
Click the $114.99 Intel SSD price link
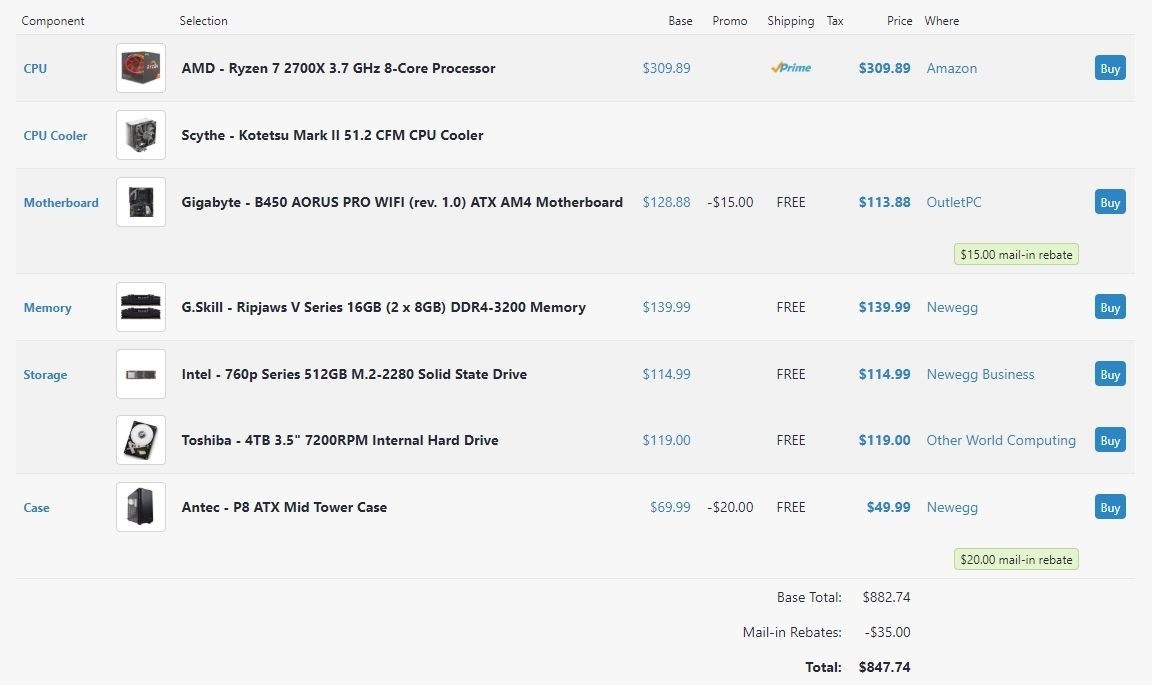[x=884, y=375]
